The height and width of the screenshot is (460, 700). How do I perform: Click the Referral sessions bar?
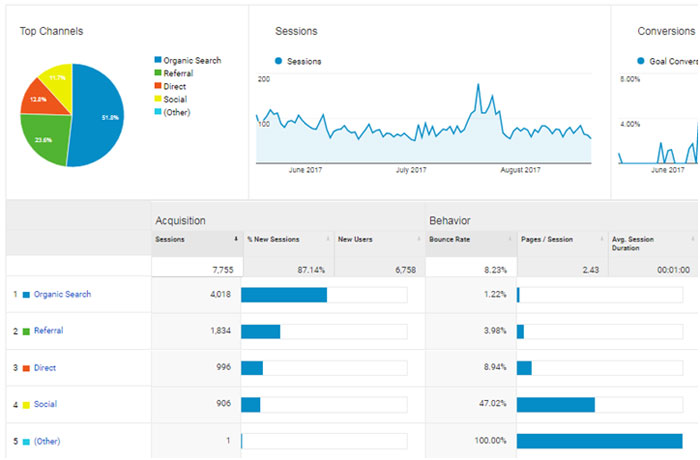(261, 331)
